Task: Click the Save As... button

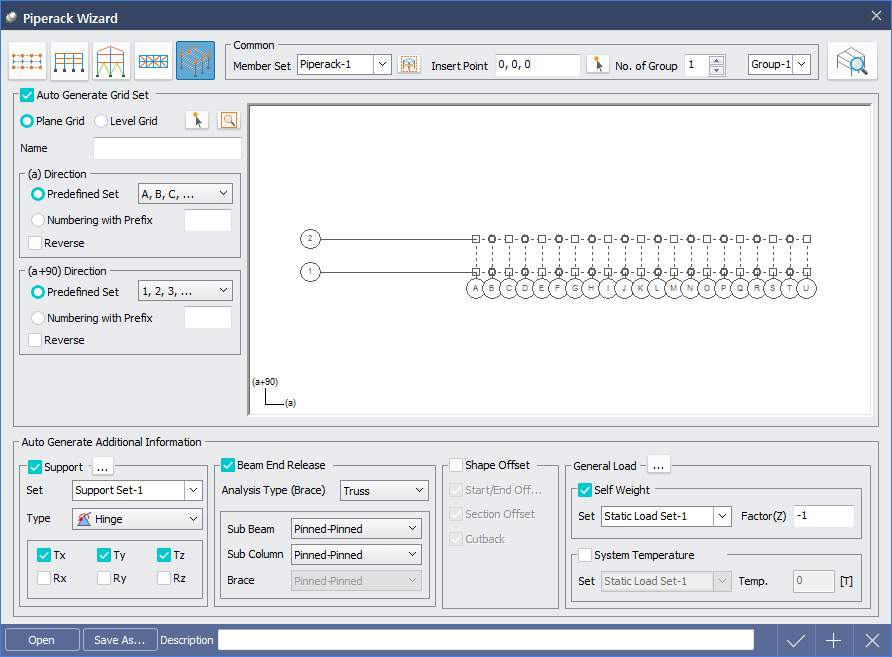Action: 119,640
